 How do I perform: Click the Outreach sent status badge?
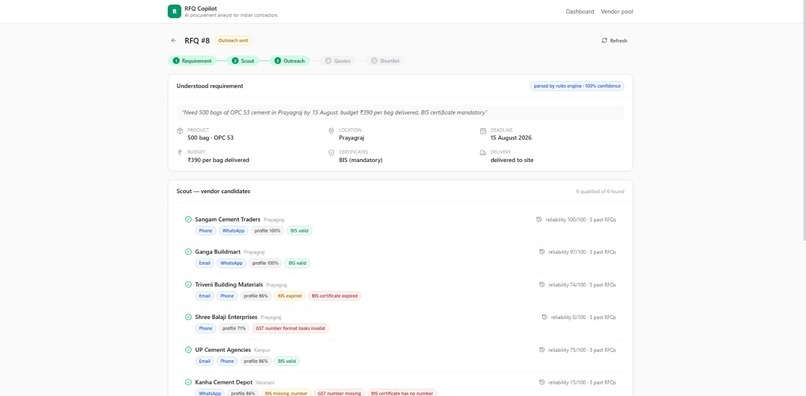tap(233, 41)
